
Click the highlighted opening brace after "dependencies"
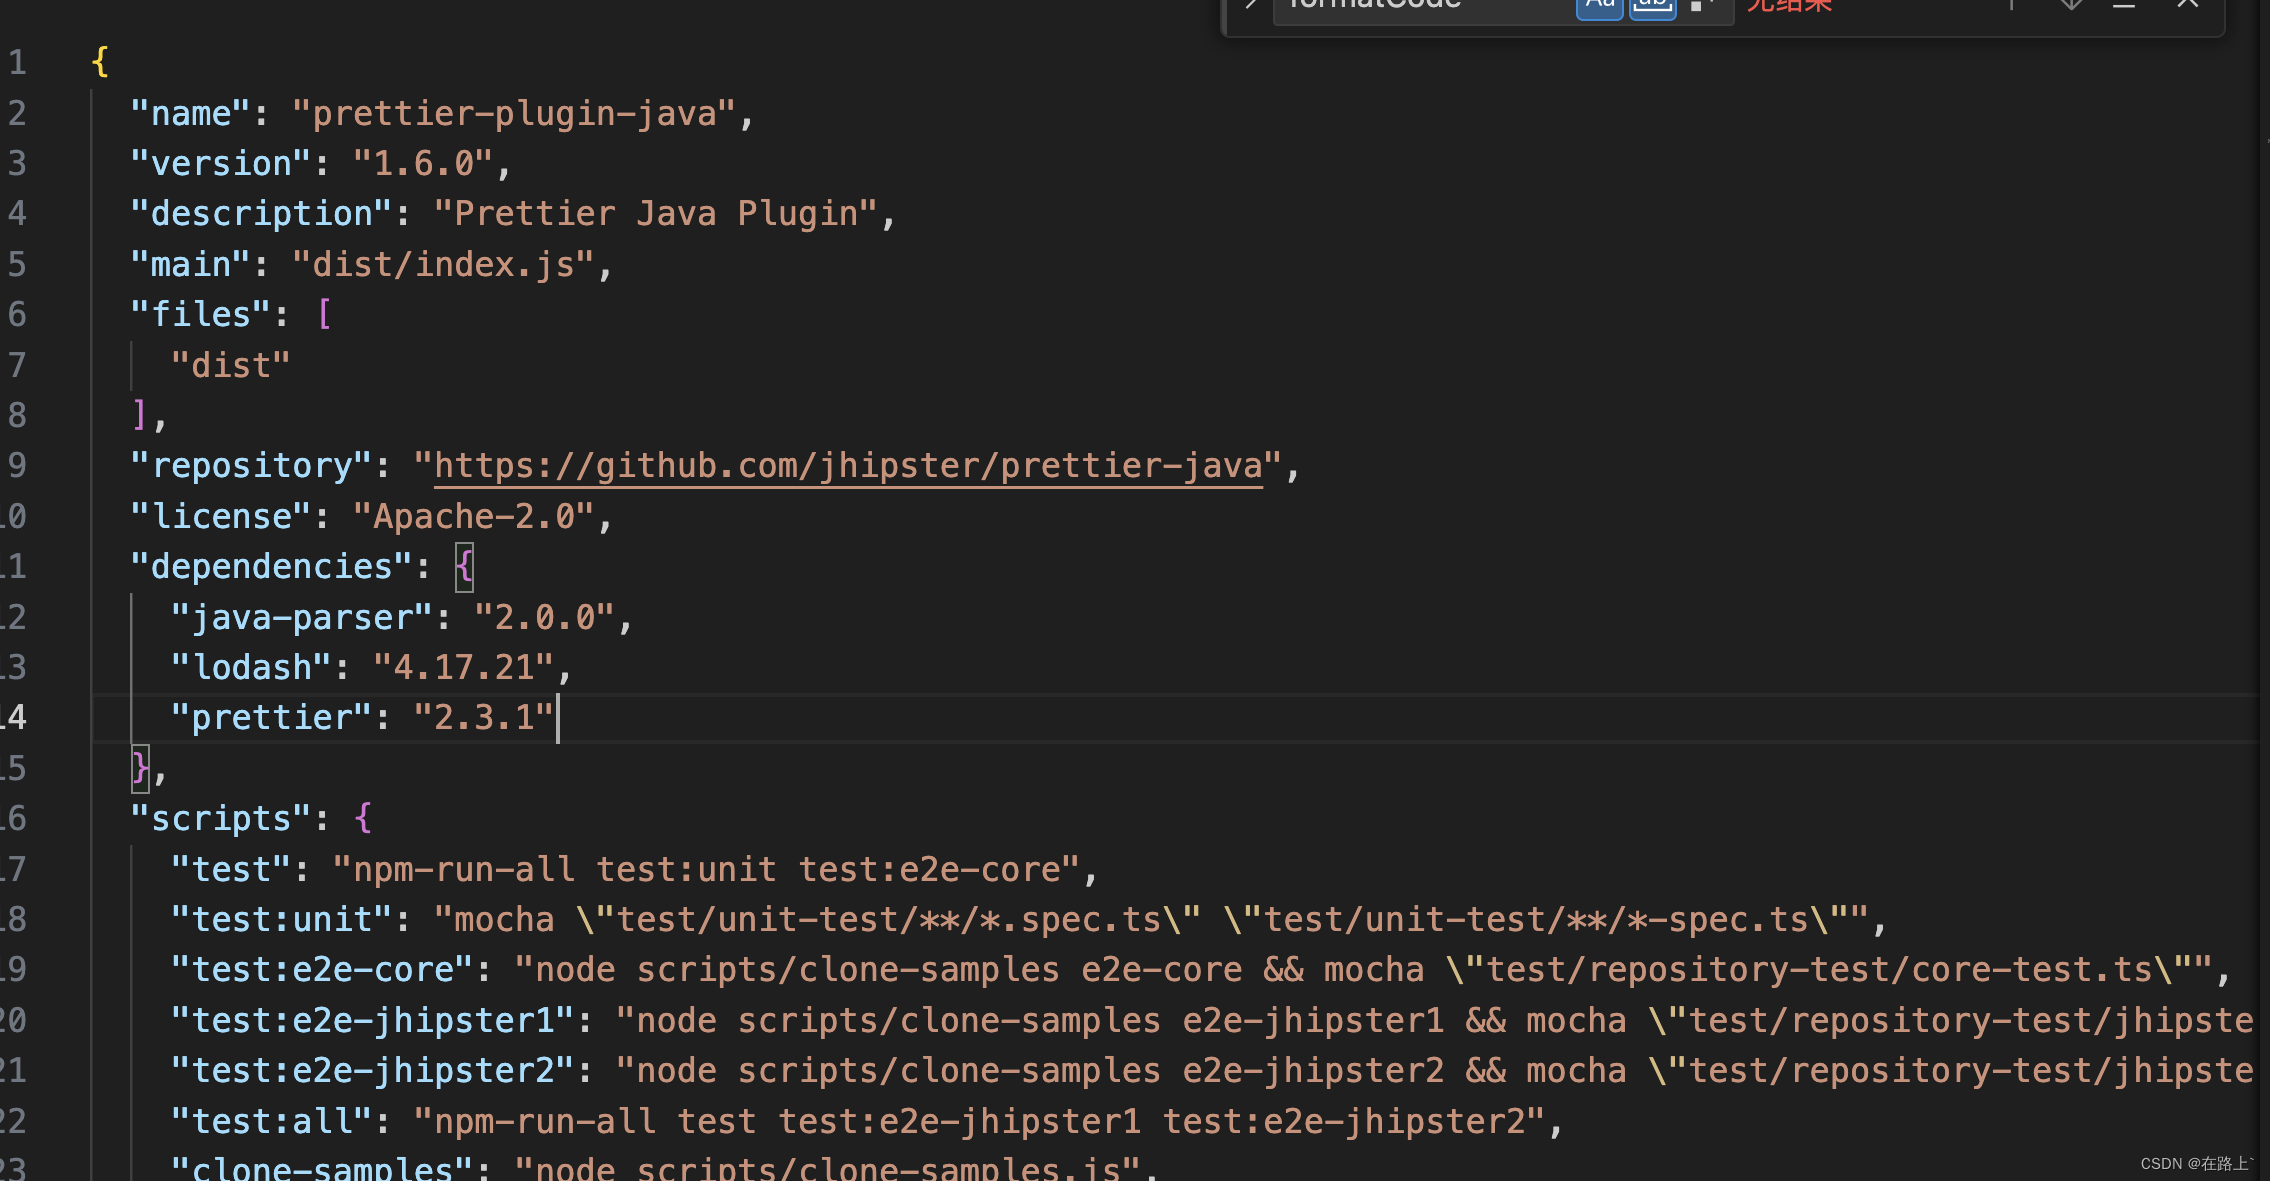click(465, 567)
